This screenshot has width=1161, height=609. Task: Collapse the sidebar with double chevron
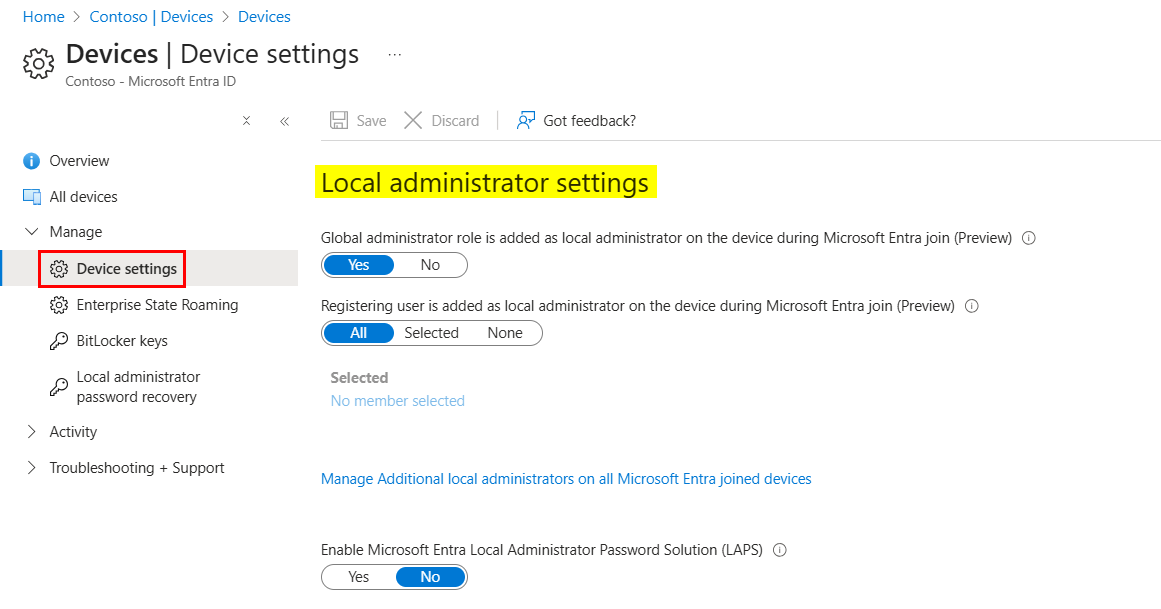285,121
